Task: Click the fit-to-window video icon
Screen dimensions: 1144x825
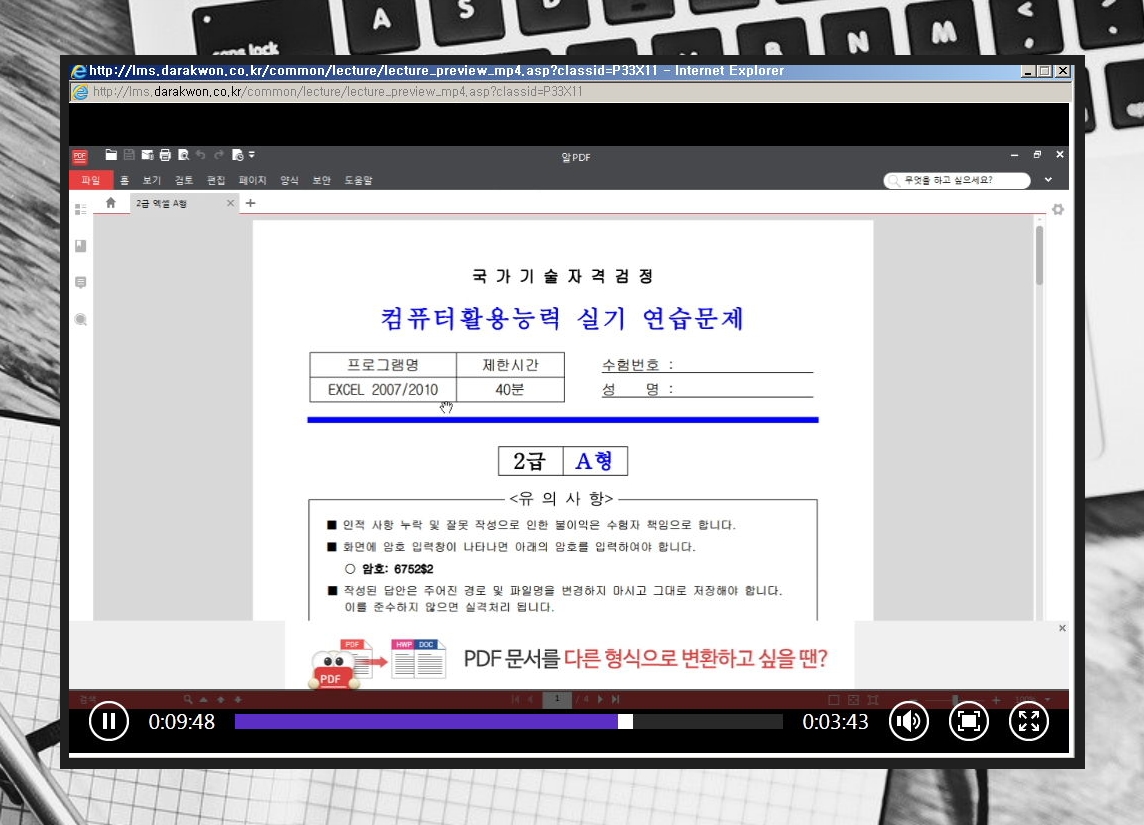Action: [x=968, y=721]
